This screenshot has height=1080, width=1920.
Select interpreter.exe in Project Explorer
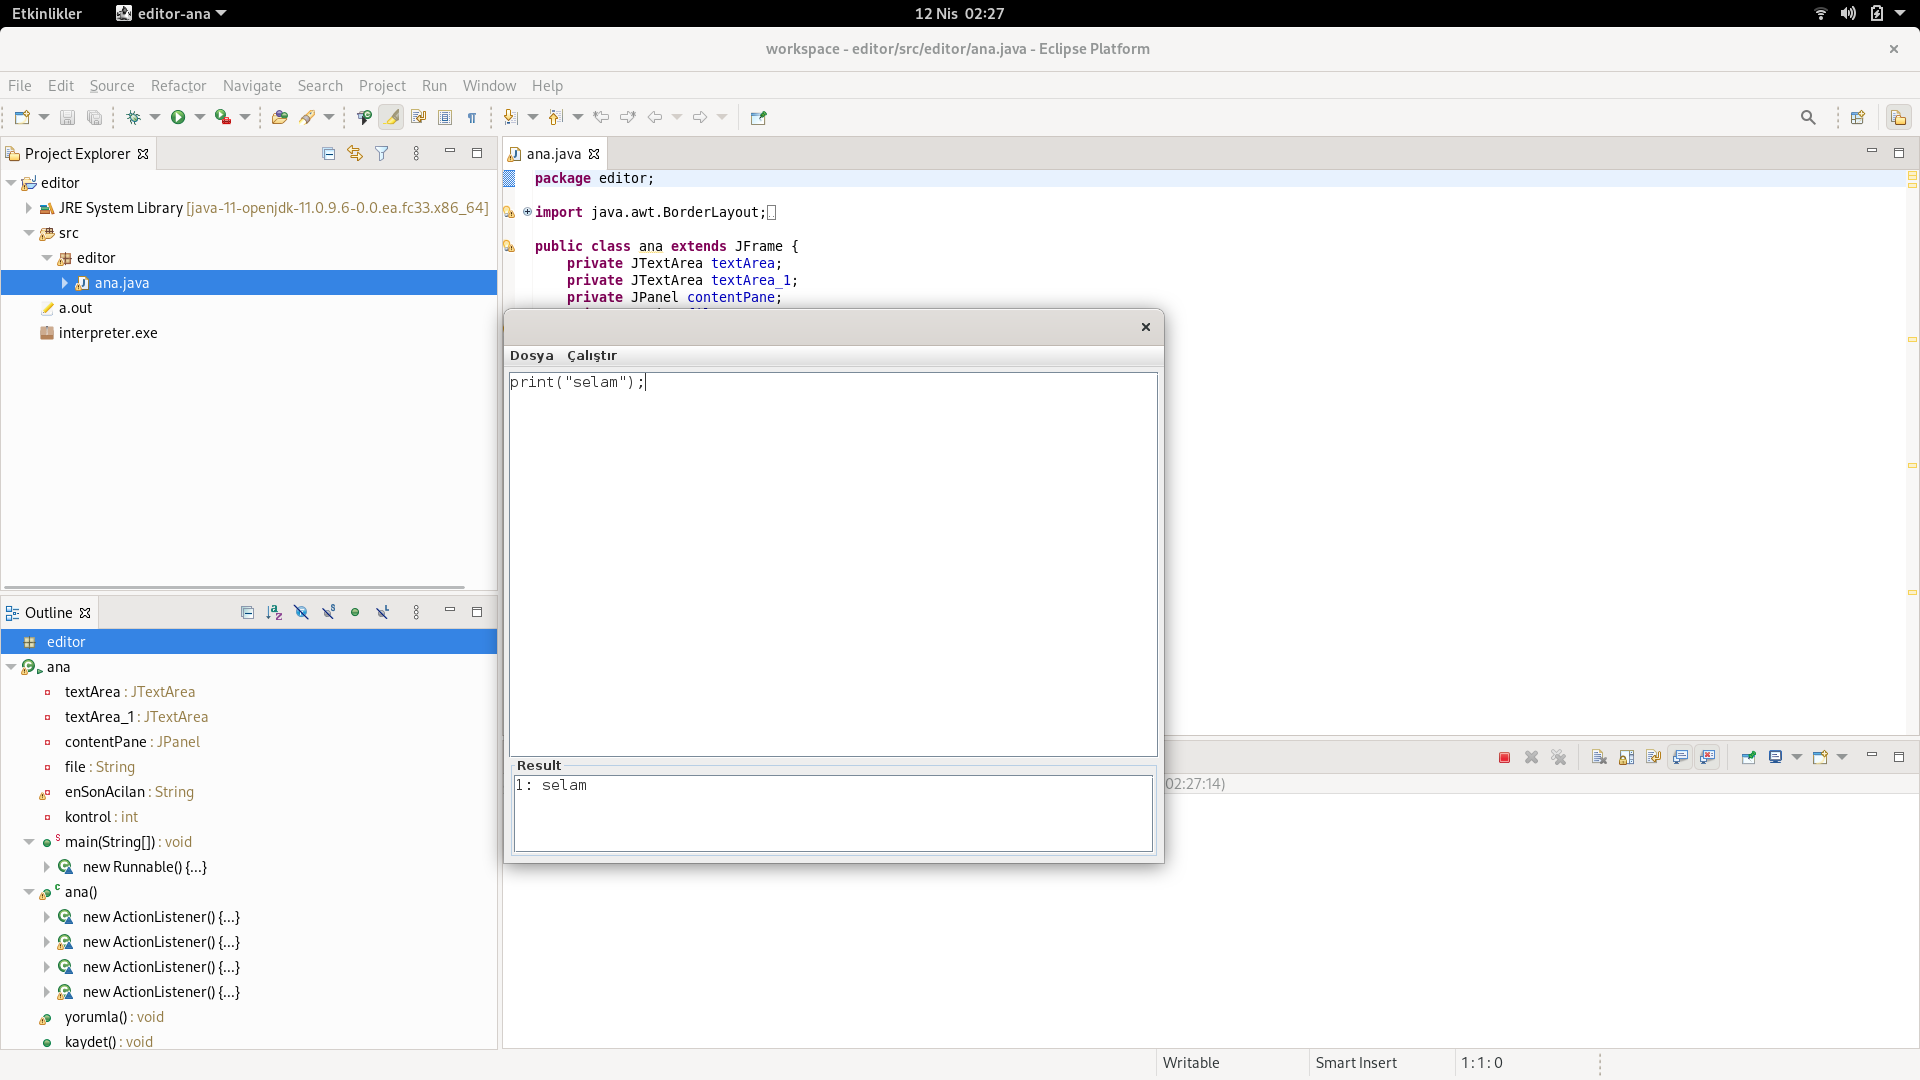pyautogui.click(x=108, y=333)
